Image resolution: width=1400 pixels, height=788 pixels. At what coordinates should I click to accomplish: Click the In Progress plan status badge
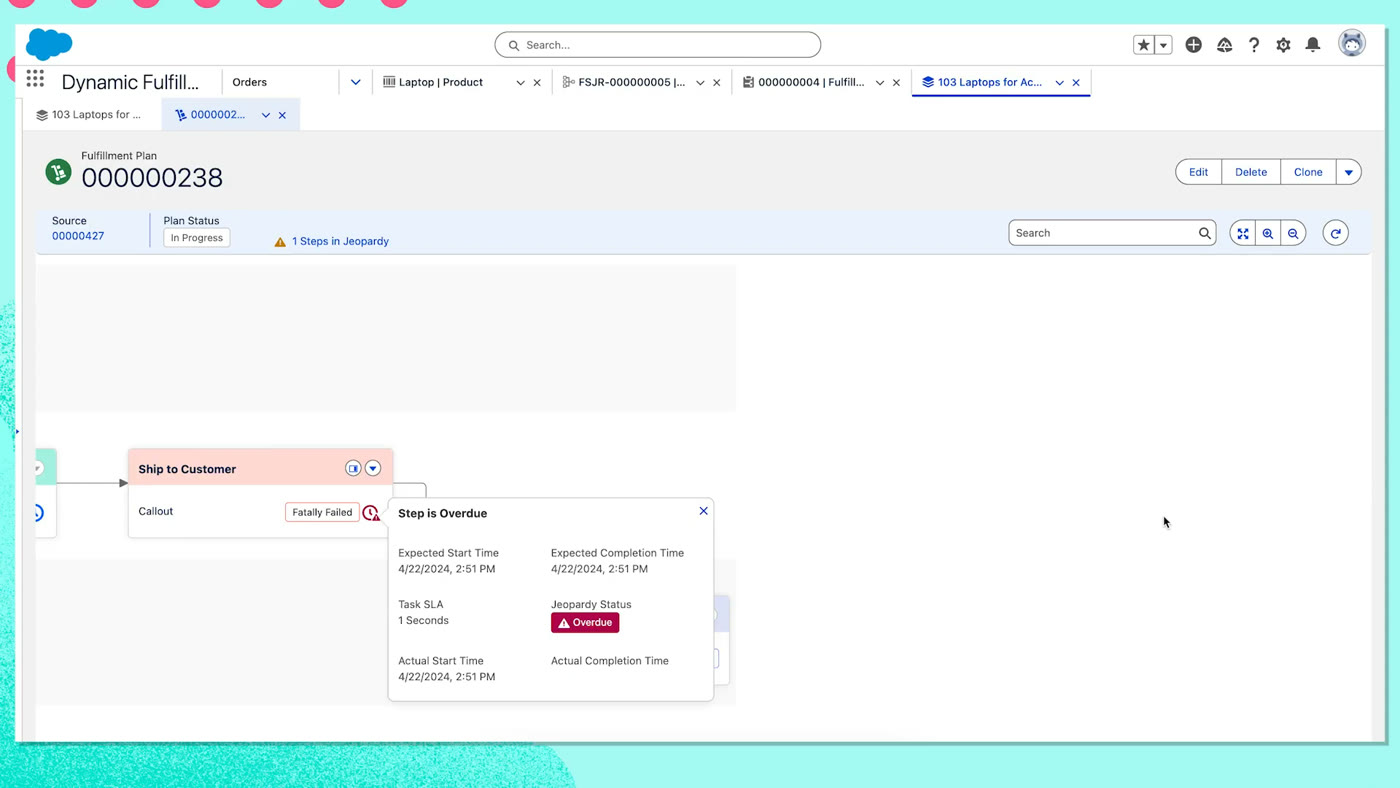point(197,238)
